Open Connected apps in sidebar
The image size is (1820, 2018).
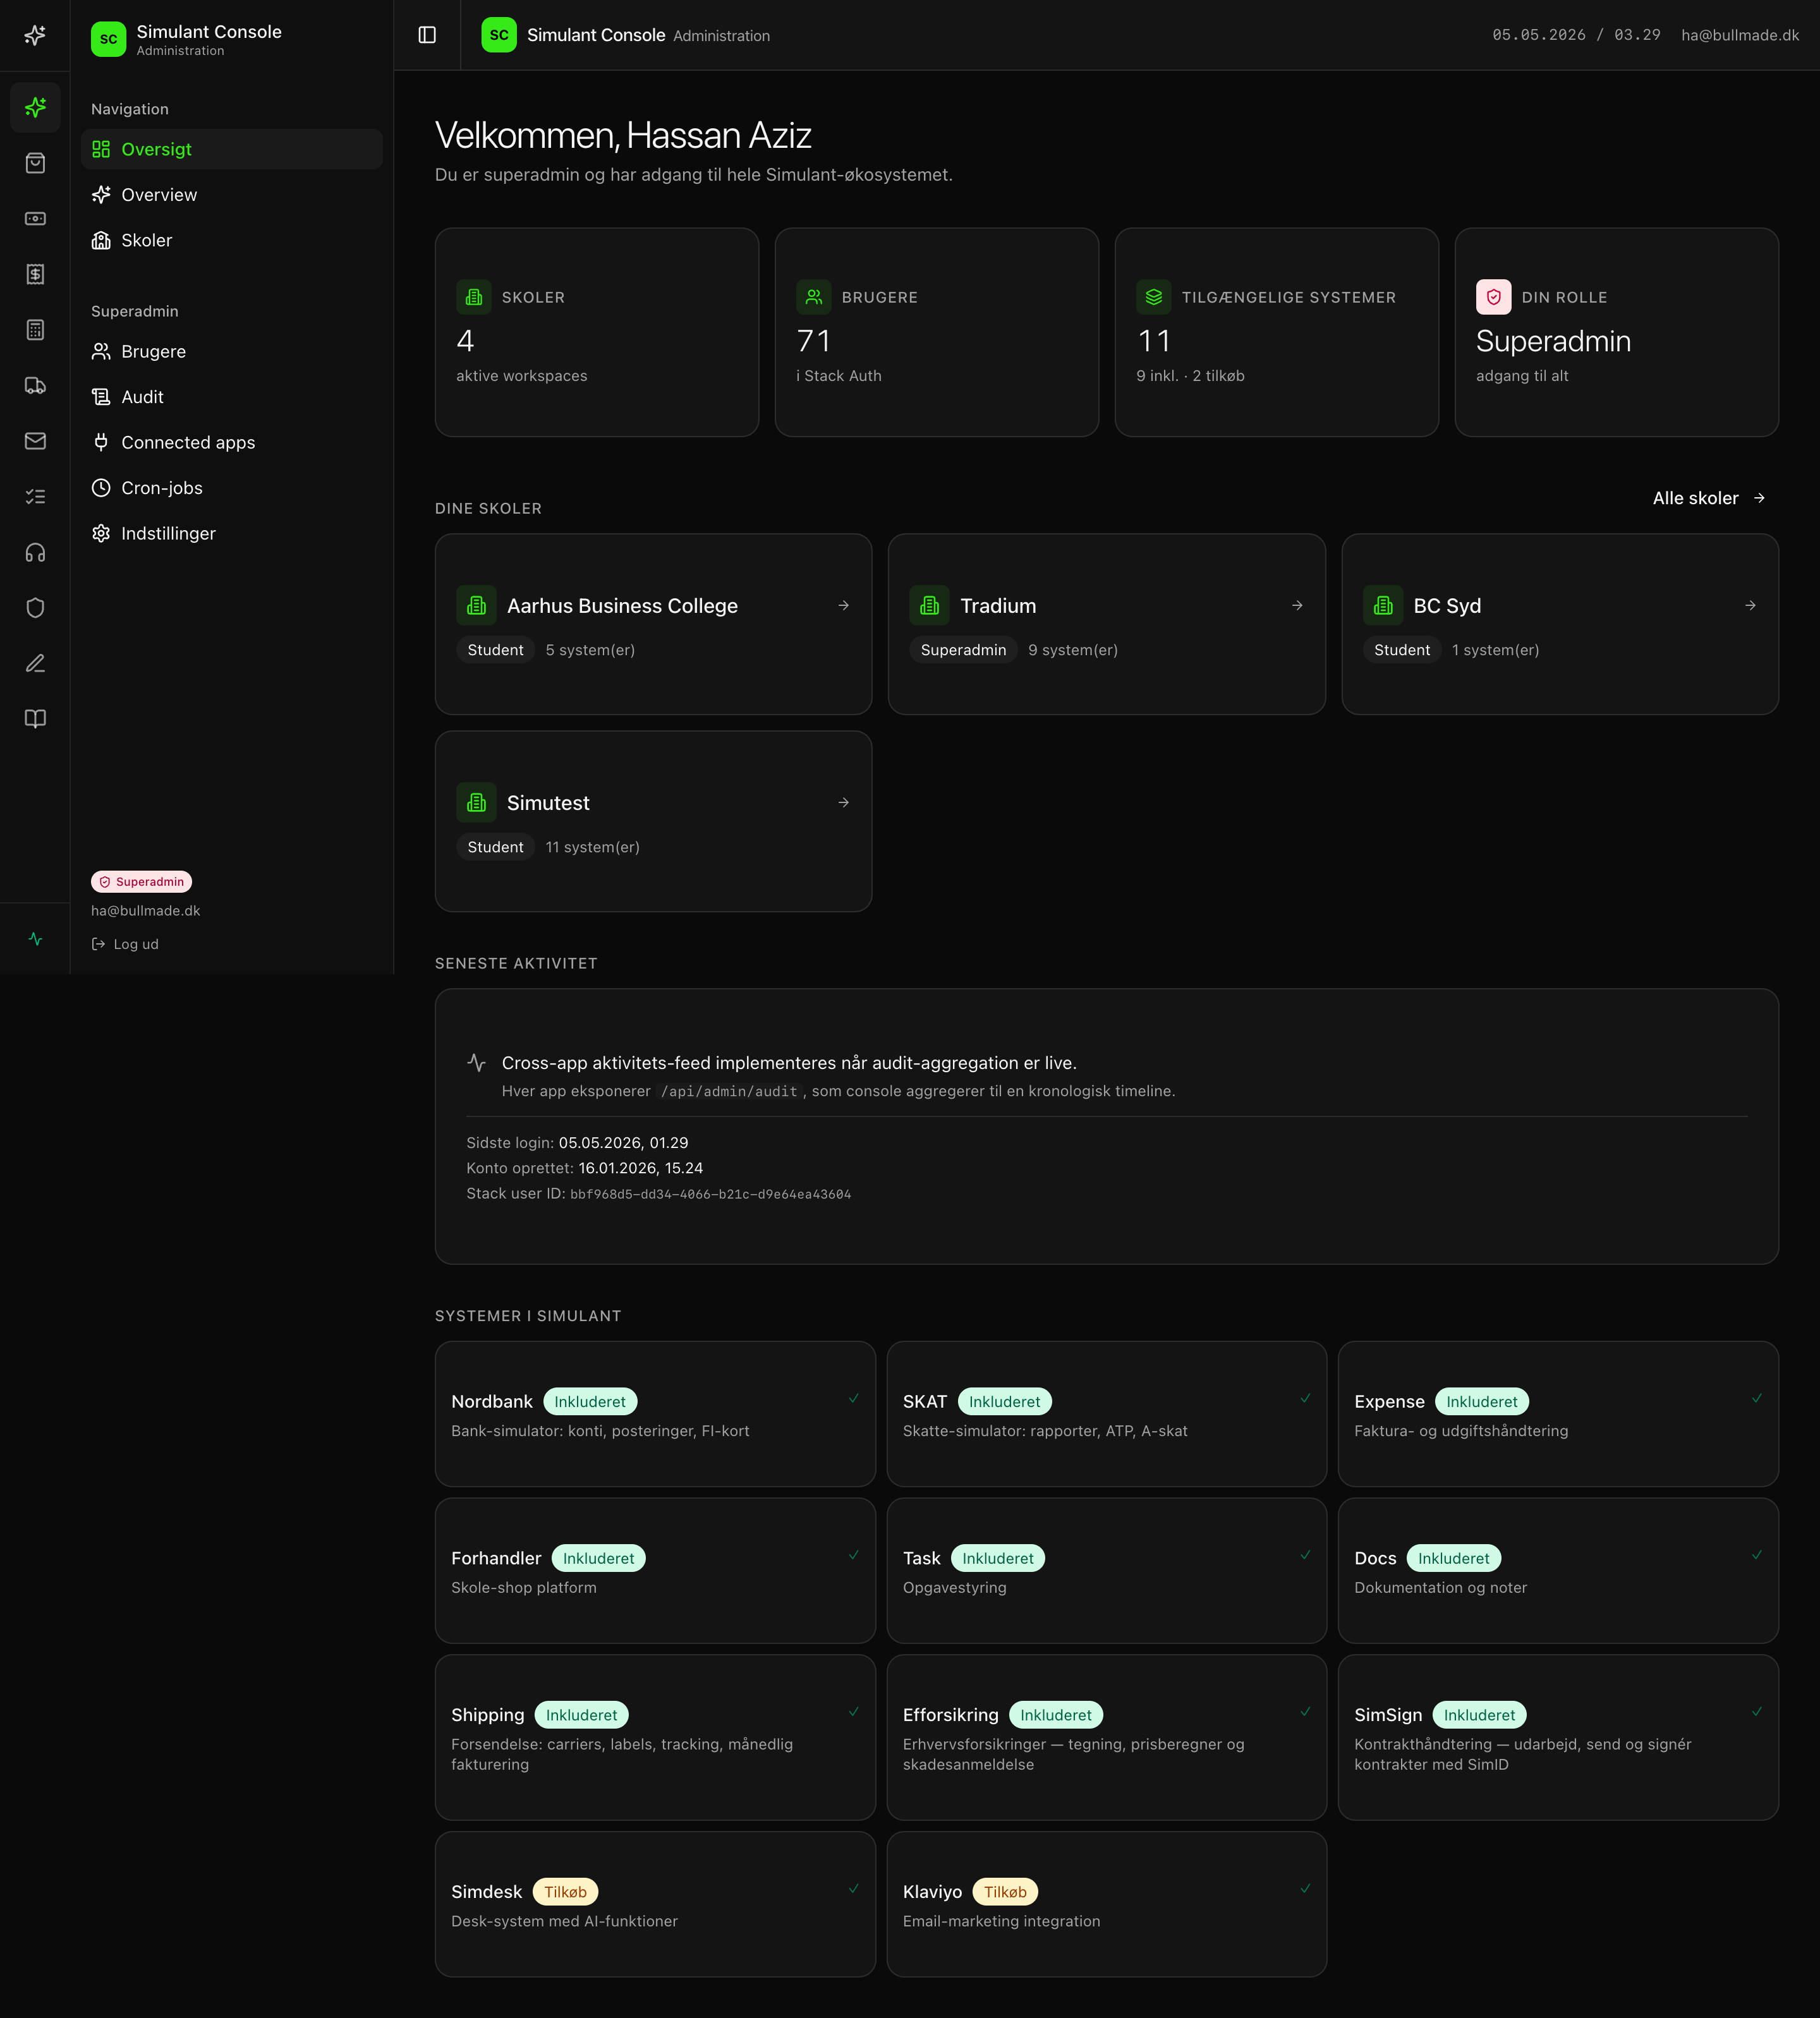coord(231,442)
